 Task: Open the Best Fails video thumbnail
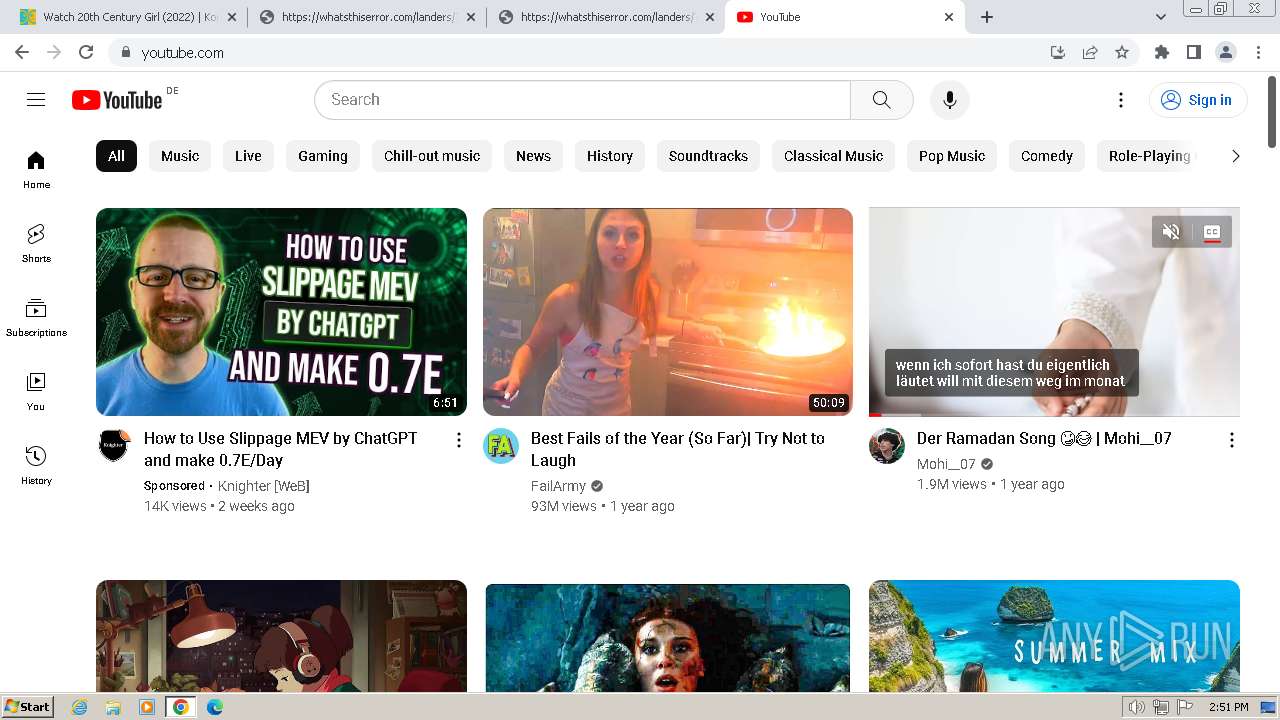[668, 312]
